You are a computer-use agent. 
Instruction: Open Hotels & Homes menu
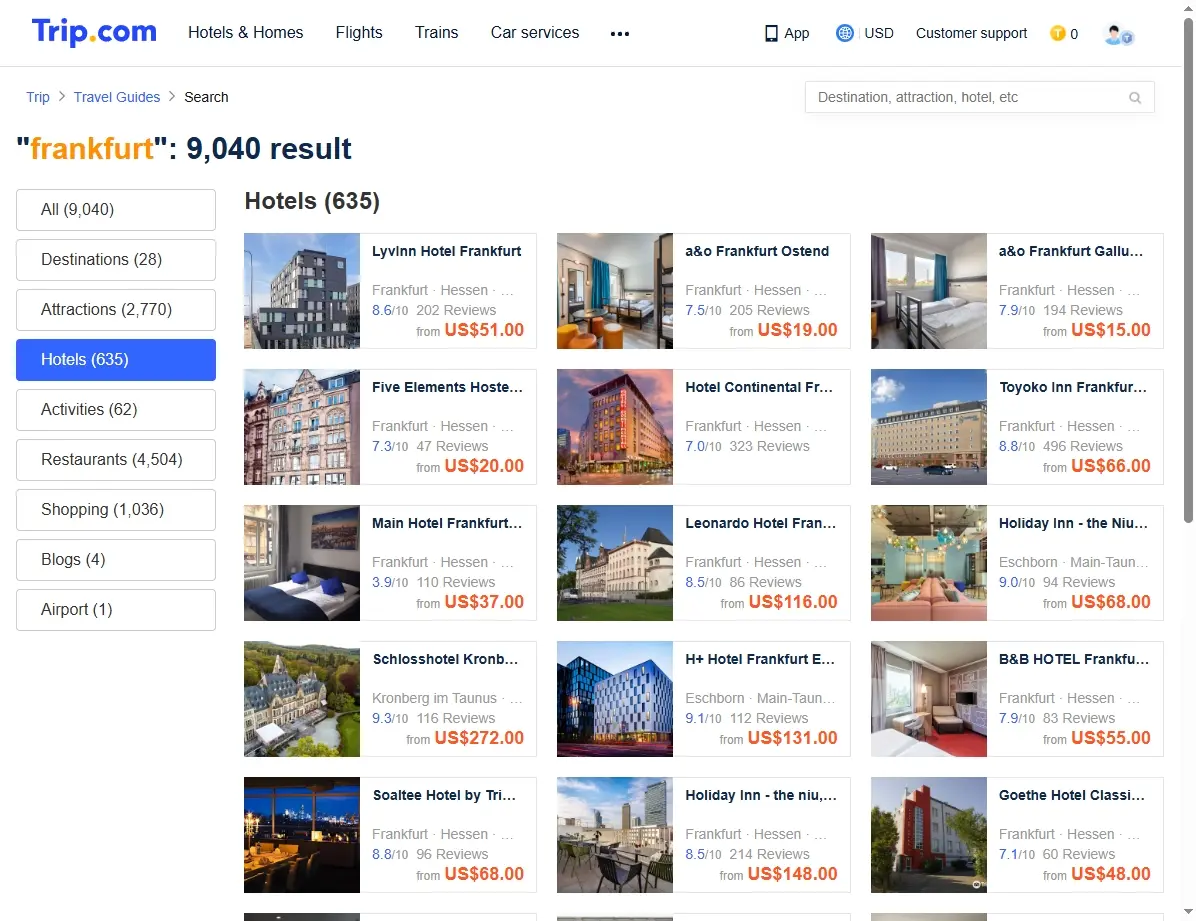tap(246, 32)
